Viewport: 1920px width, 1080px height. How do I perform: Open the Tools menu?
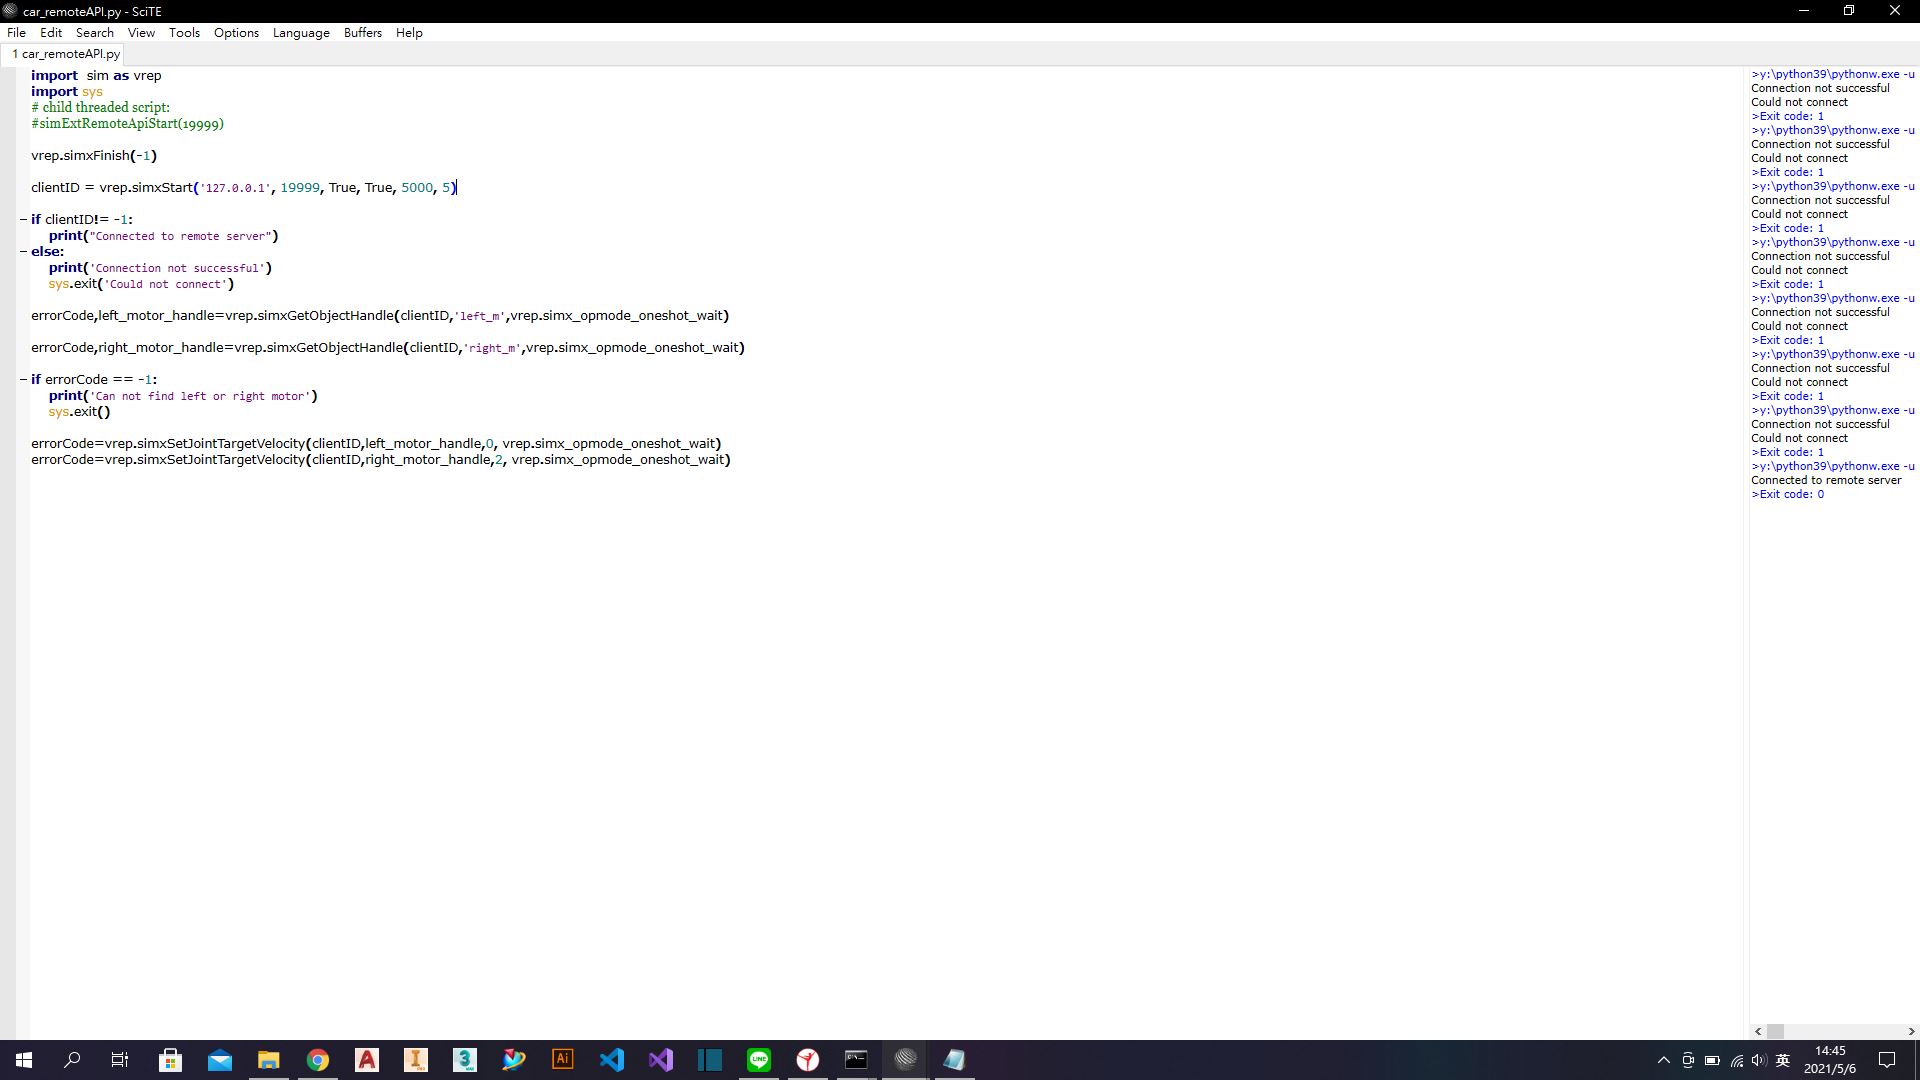[x=184, y=32]
